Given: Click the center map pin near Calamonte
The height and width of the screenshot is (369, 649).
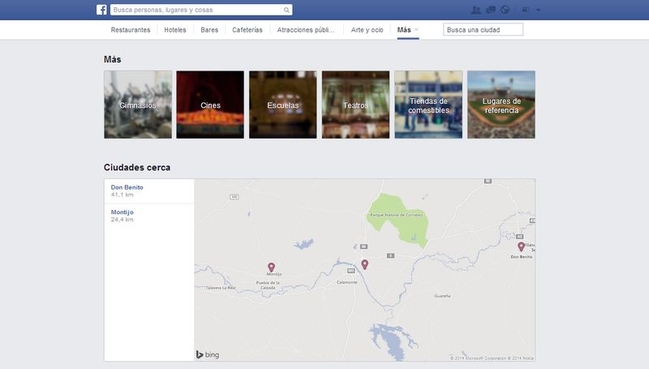Looking at the screenshot, I should click(365, 264).
